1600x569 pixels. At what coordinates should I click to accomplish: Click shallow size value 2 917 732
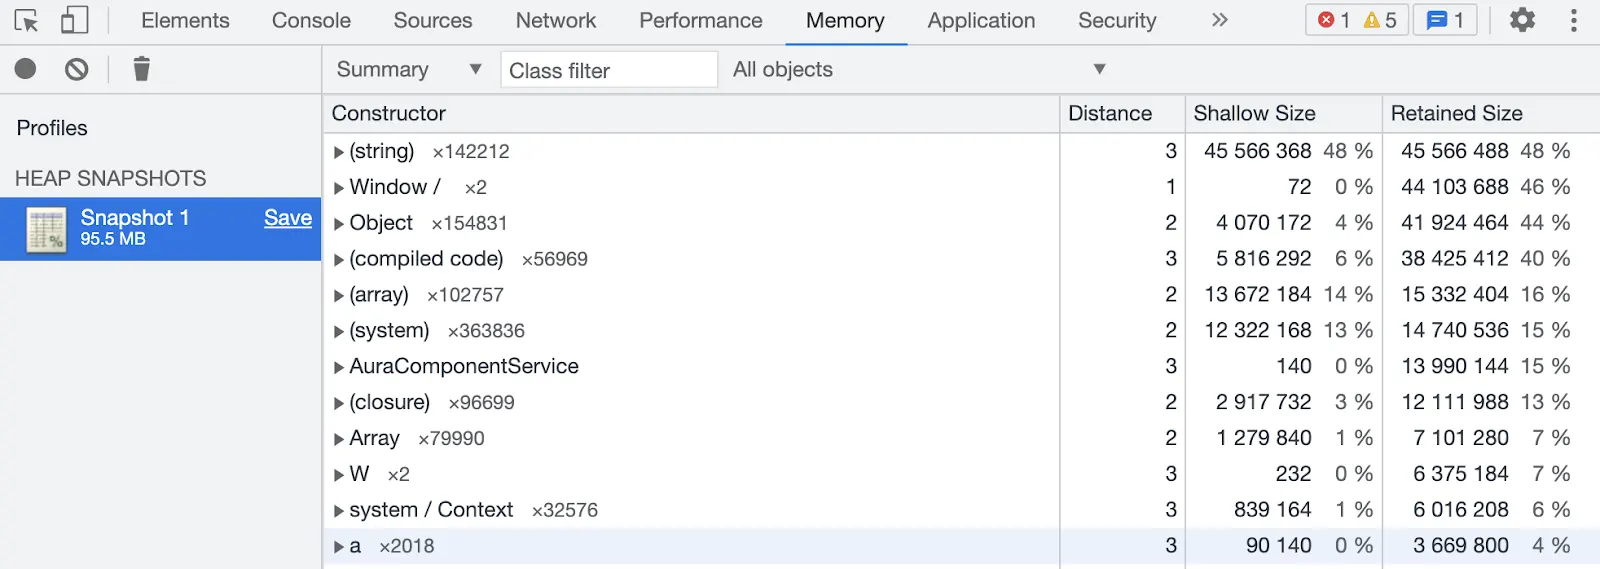[1264, 402]
